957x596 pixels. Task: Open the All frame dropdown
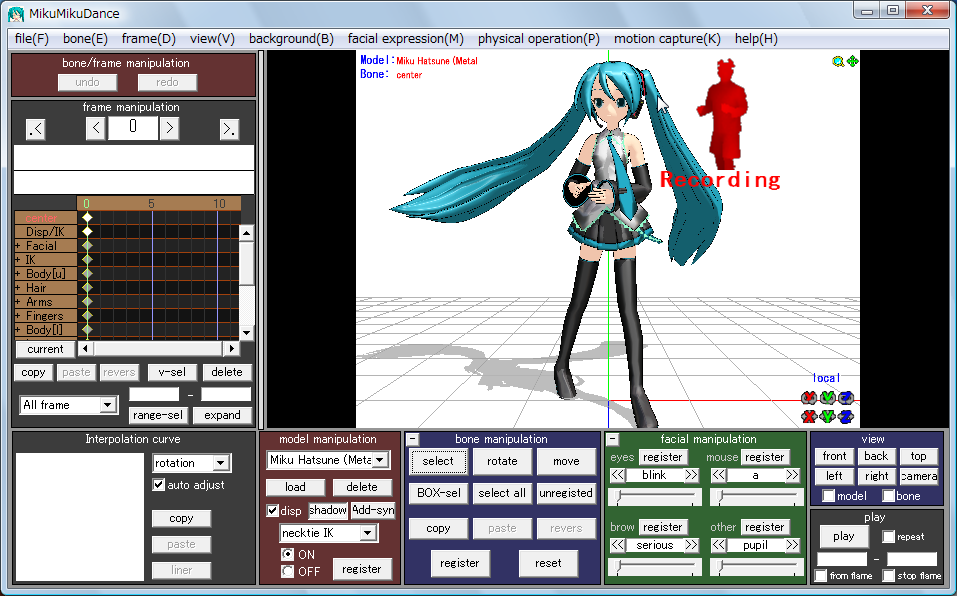click(108, 405)
